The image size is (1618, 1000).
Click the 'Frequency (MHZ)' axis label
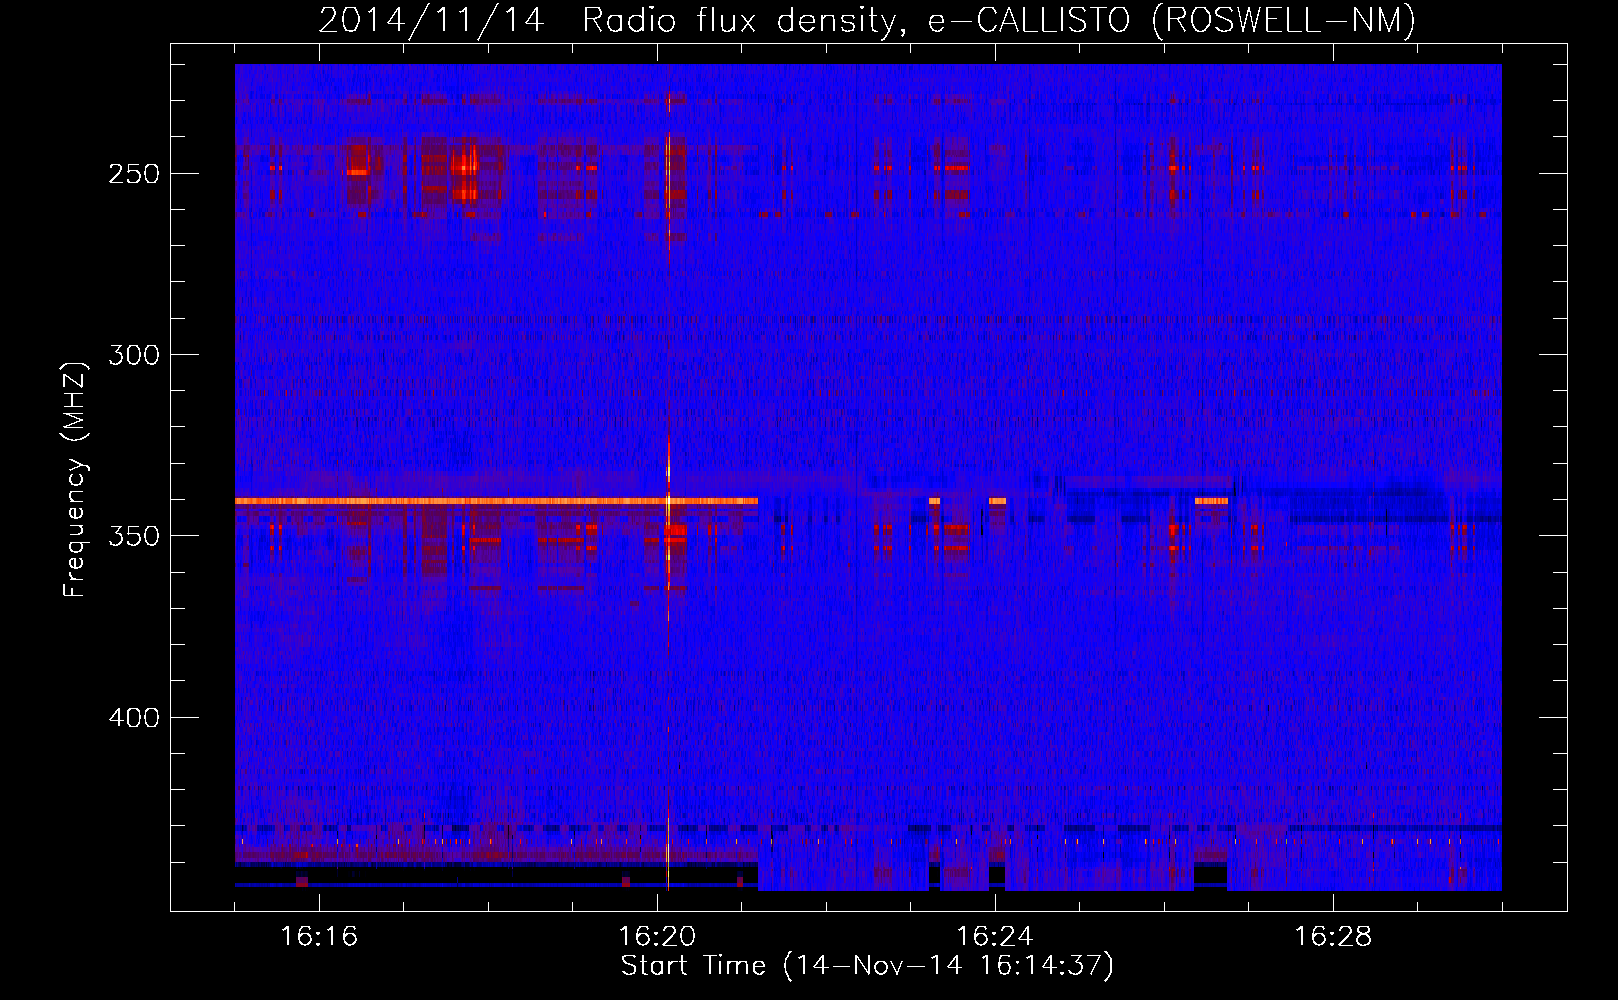[75, 479]
